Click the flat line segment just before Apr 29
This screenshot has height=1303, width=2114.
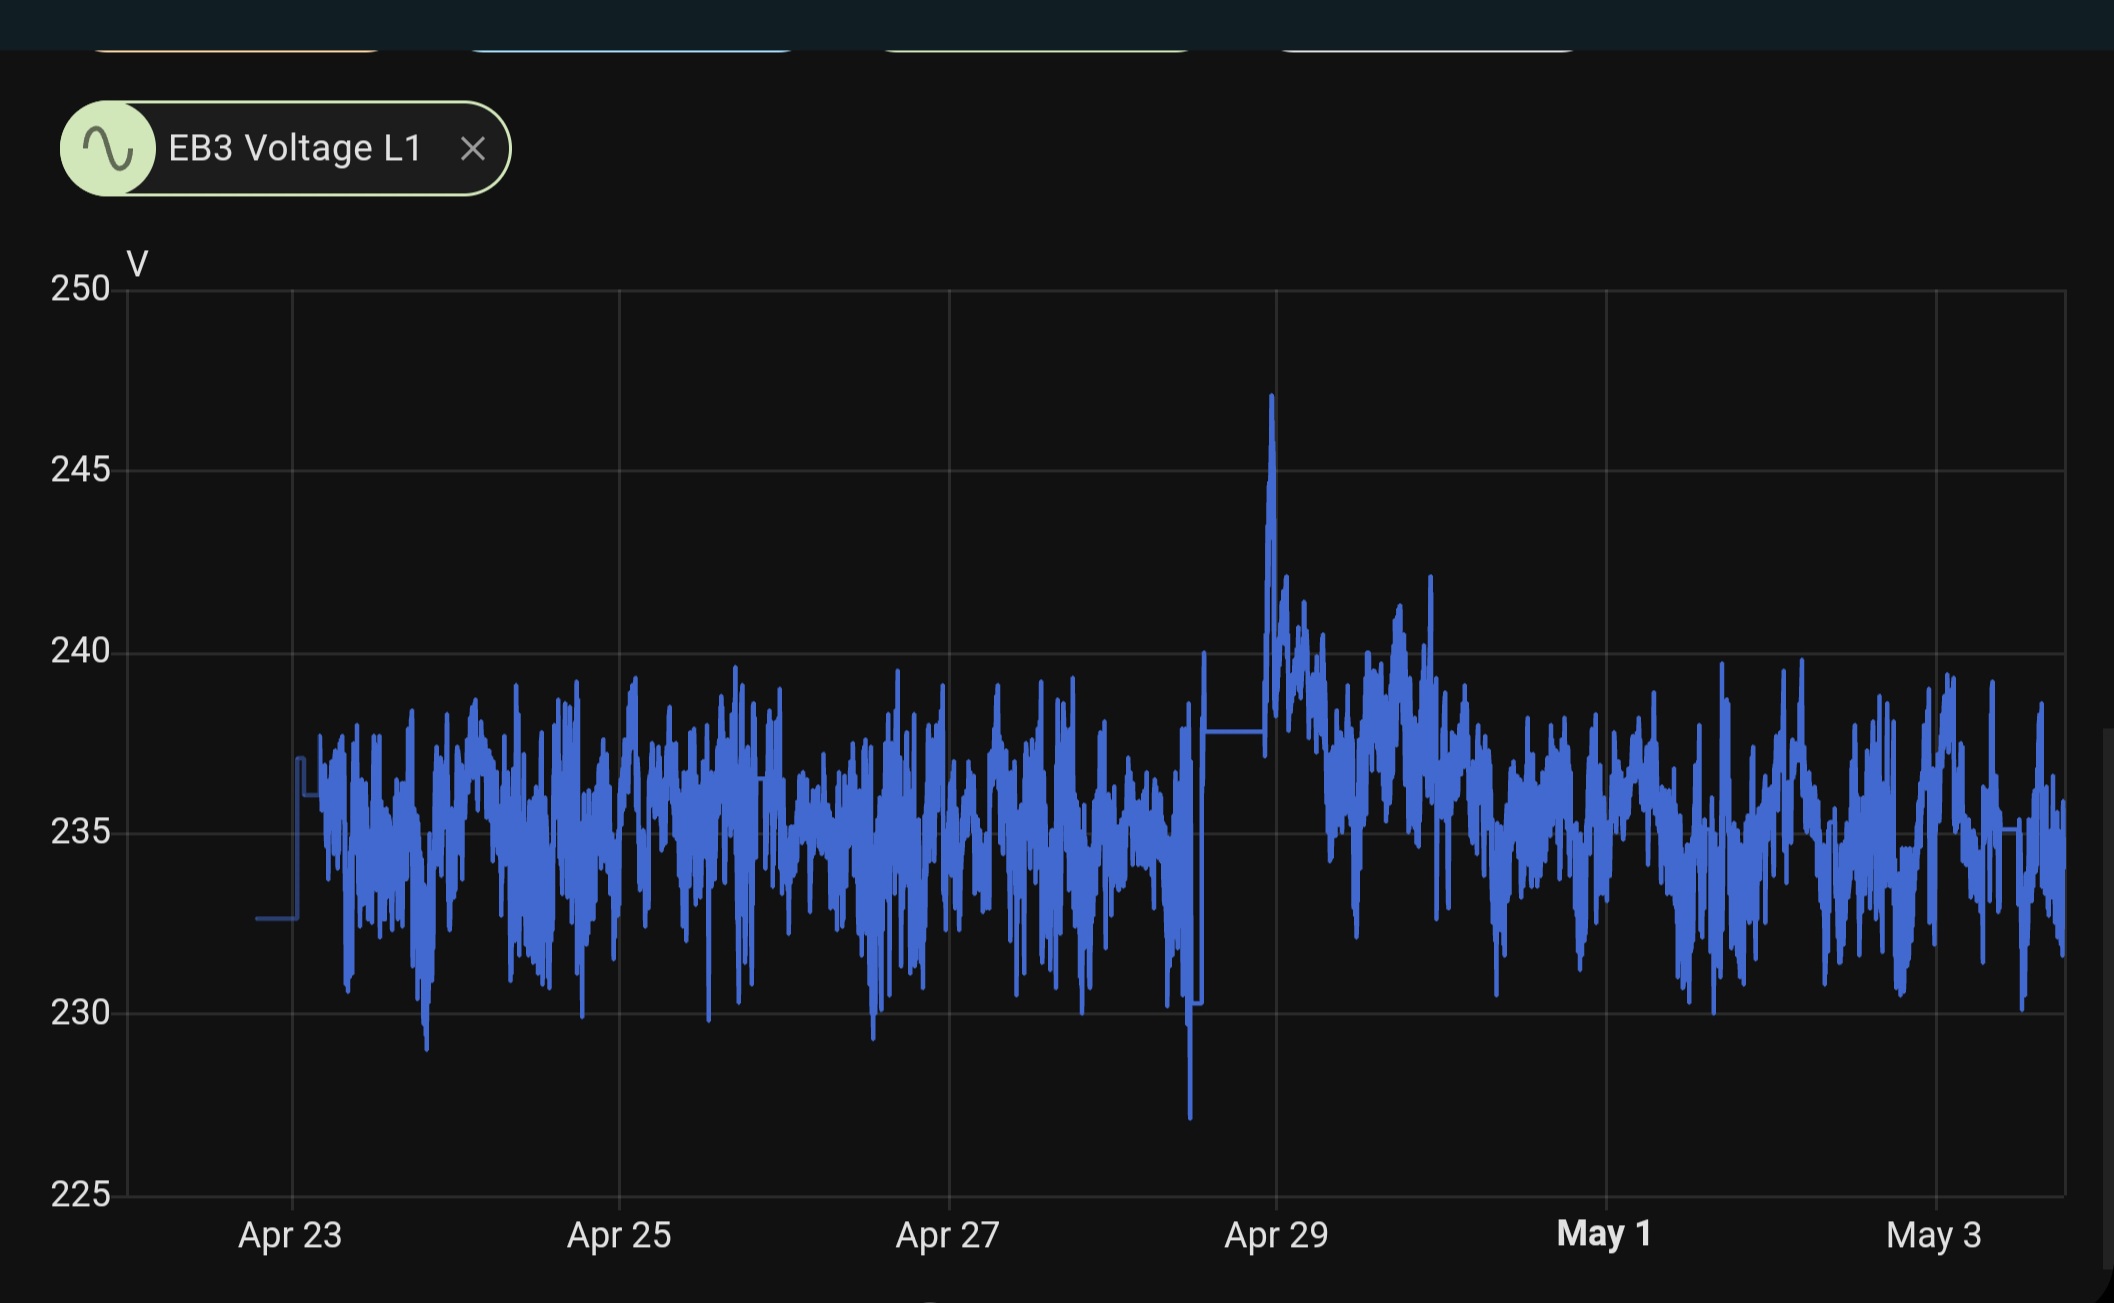1234,732
